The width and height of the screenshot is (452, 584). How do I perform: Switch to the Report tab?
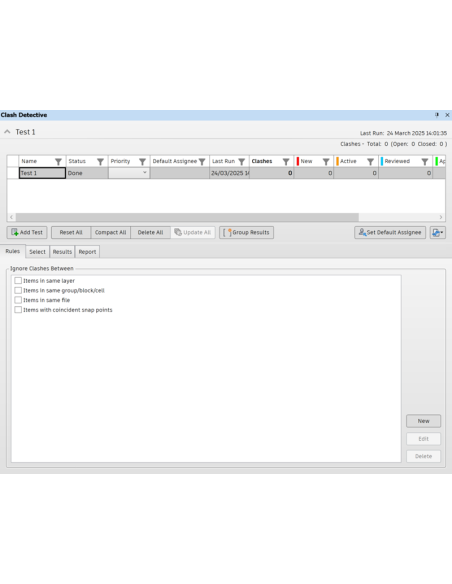tap(87, 252)
